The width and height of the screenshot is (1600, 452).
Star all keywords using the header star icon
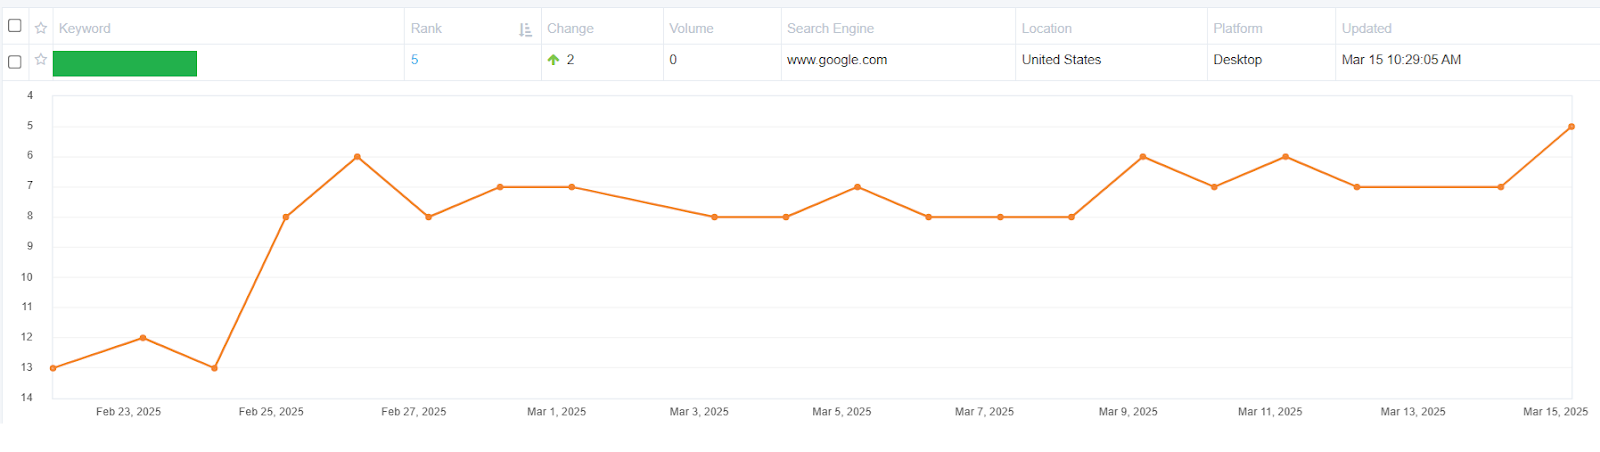(x=41, y=28)
